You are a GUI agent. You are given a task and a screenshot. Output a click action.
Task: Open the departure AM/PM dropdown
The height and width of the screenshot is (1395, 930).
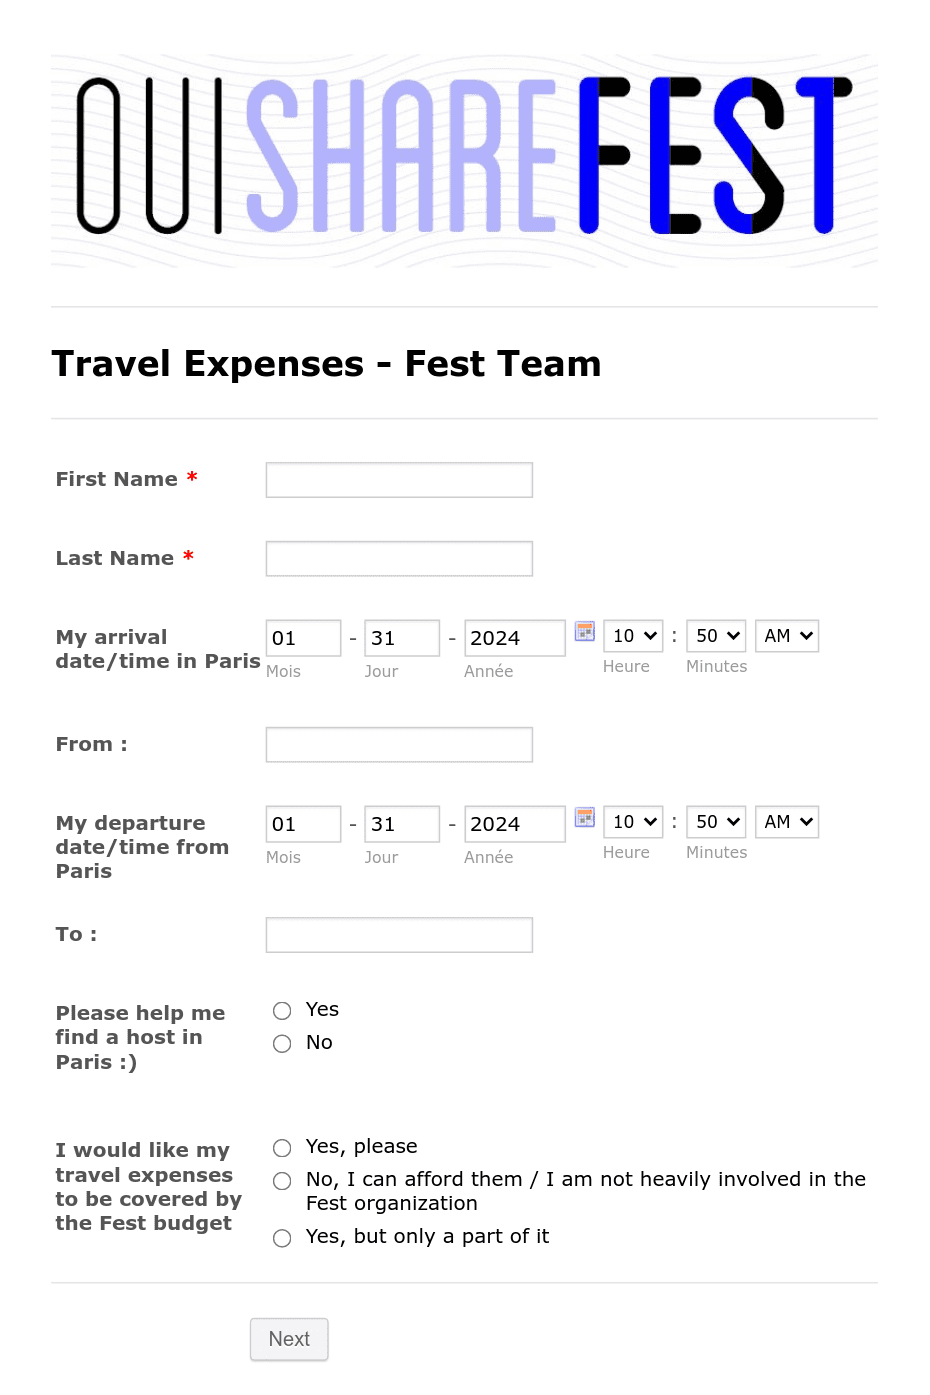coord(787,822)
